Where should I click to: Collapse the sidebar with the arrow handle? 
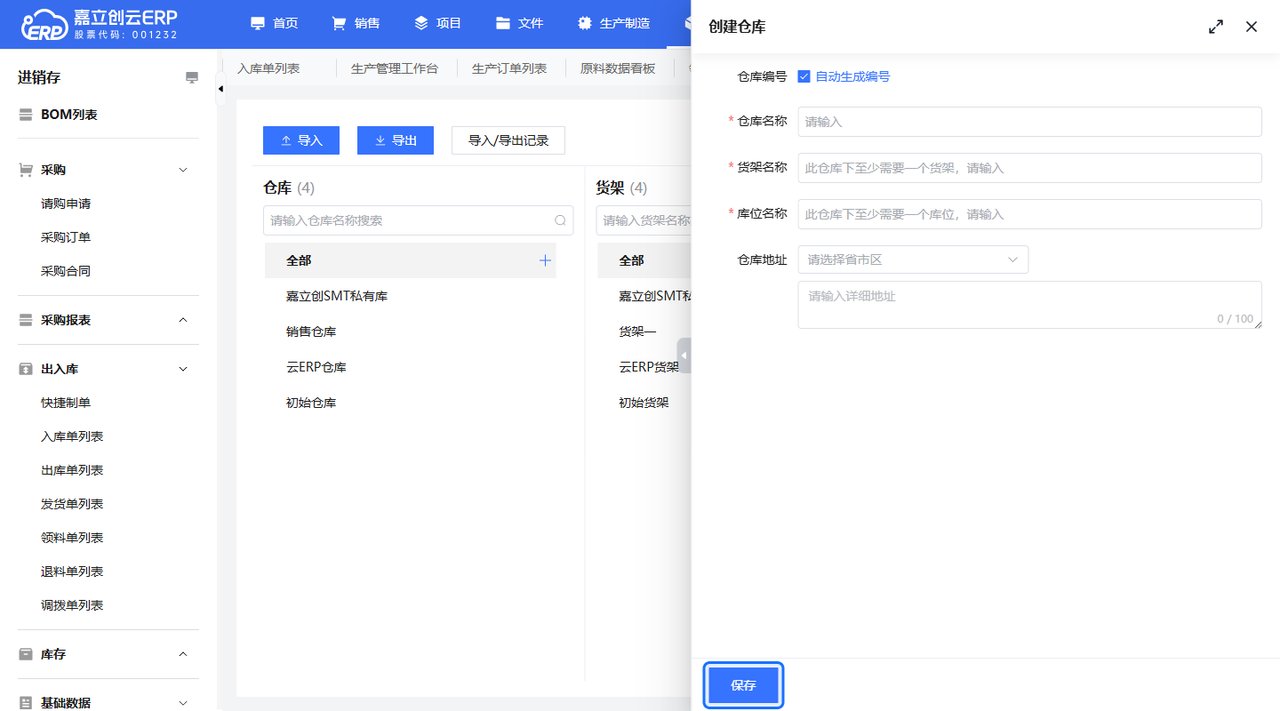tap(221, 88)
